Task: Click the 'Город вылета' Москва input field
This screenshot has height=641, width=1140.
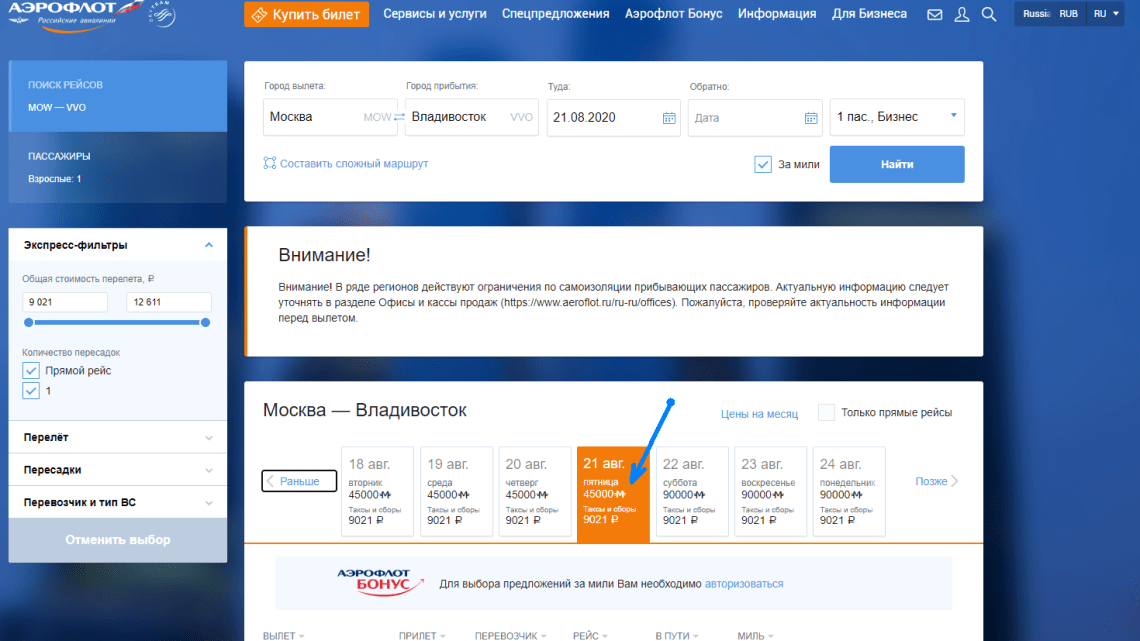Action: coord(314,117)
